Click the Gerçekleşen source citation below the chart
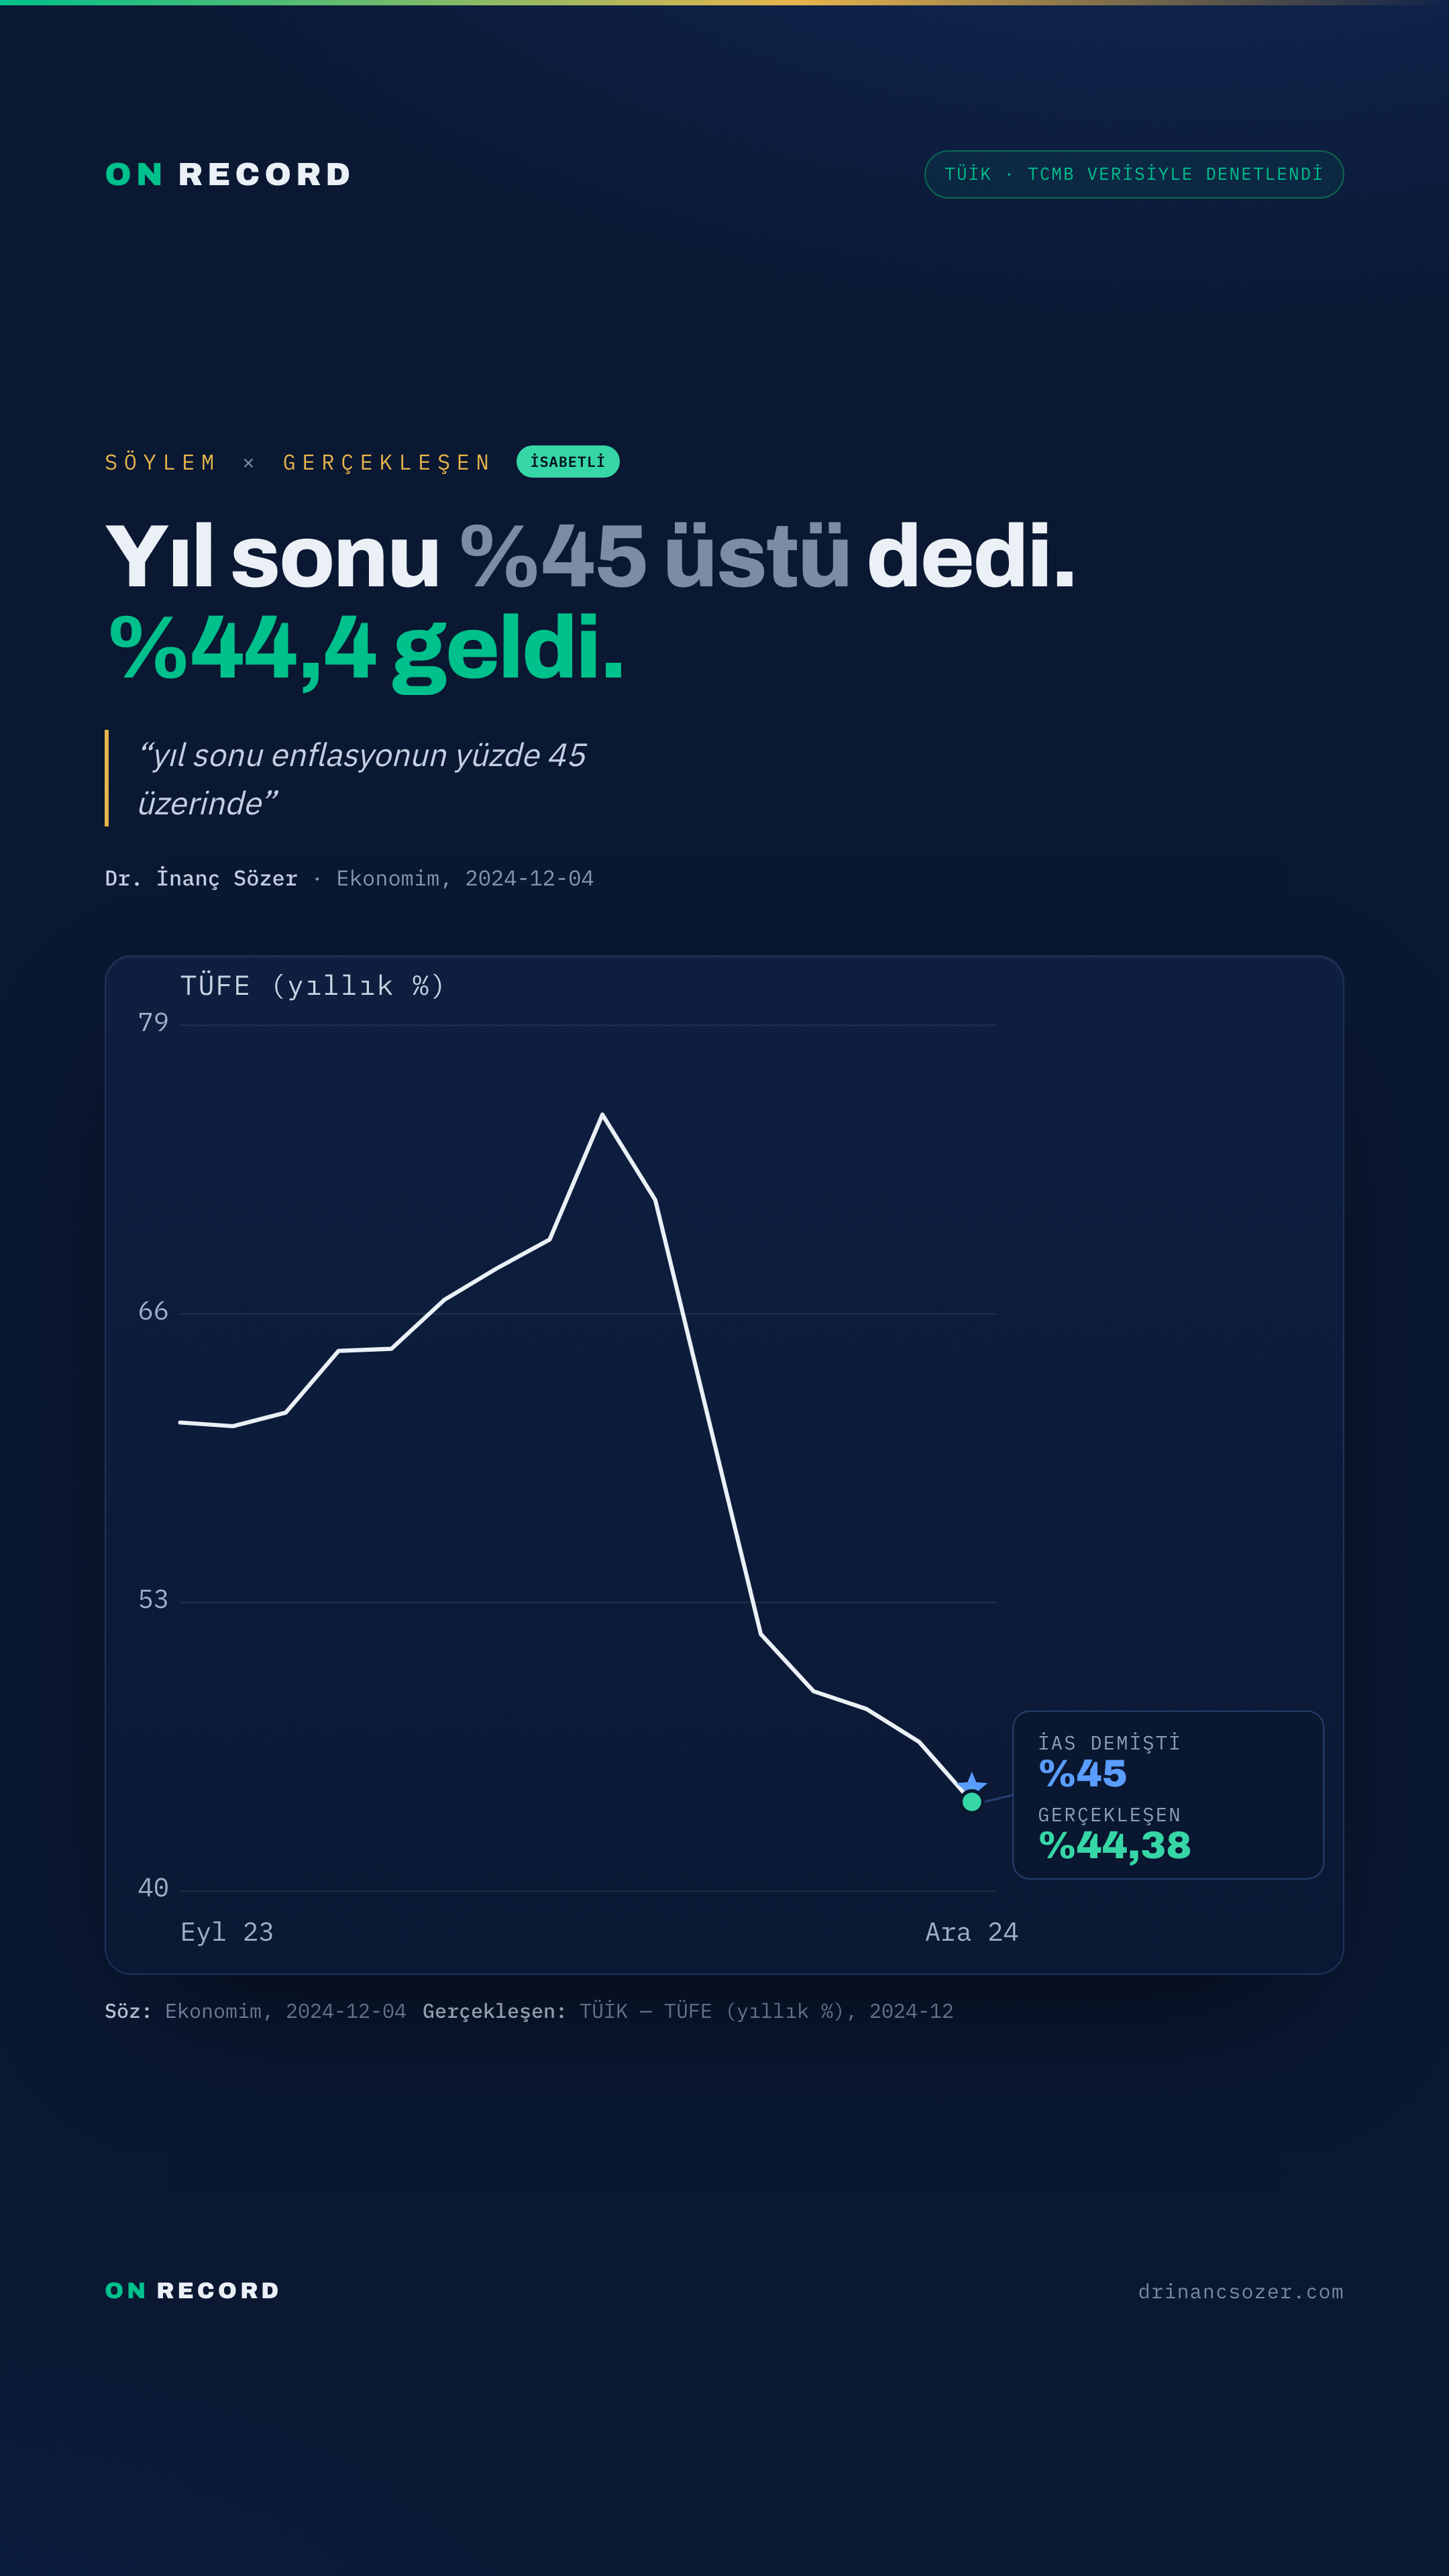The height and width of the screenshot is (2576, 1449). 688,2011
